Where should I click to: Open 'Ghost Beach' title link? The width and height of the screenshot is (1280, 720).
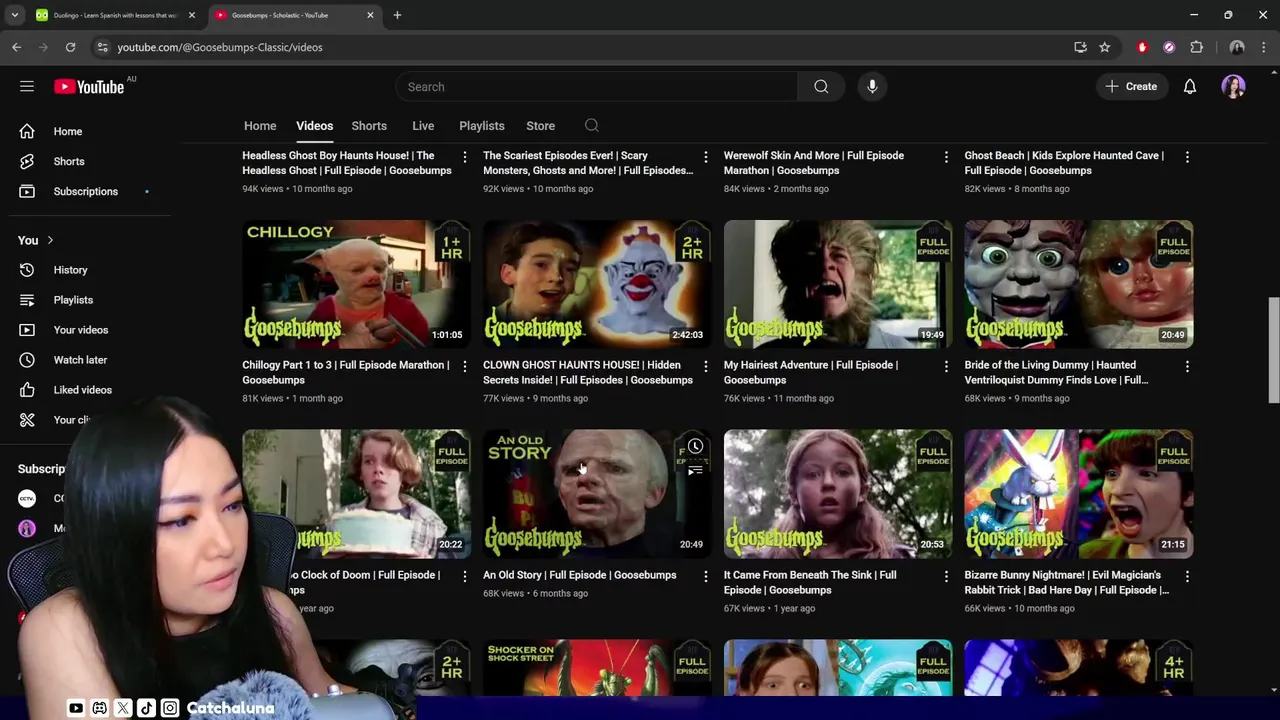coord(1064,163)
